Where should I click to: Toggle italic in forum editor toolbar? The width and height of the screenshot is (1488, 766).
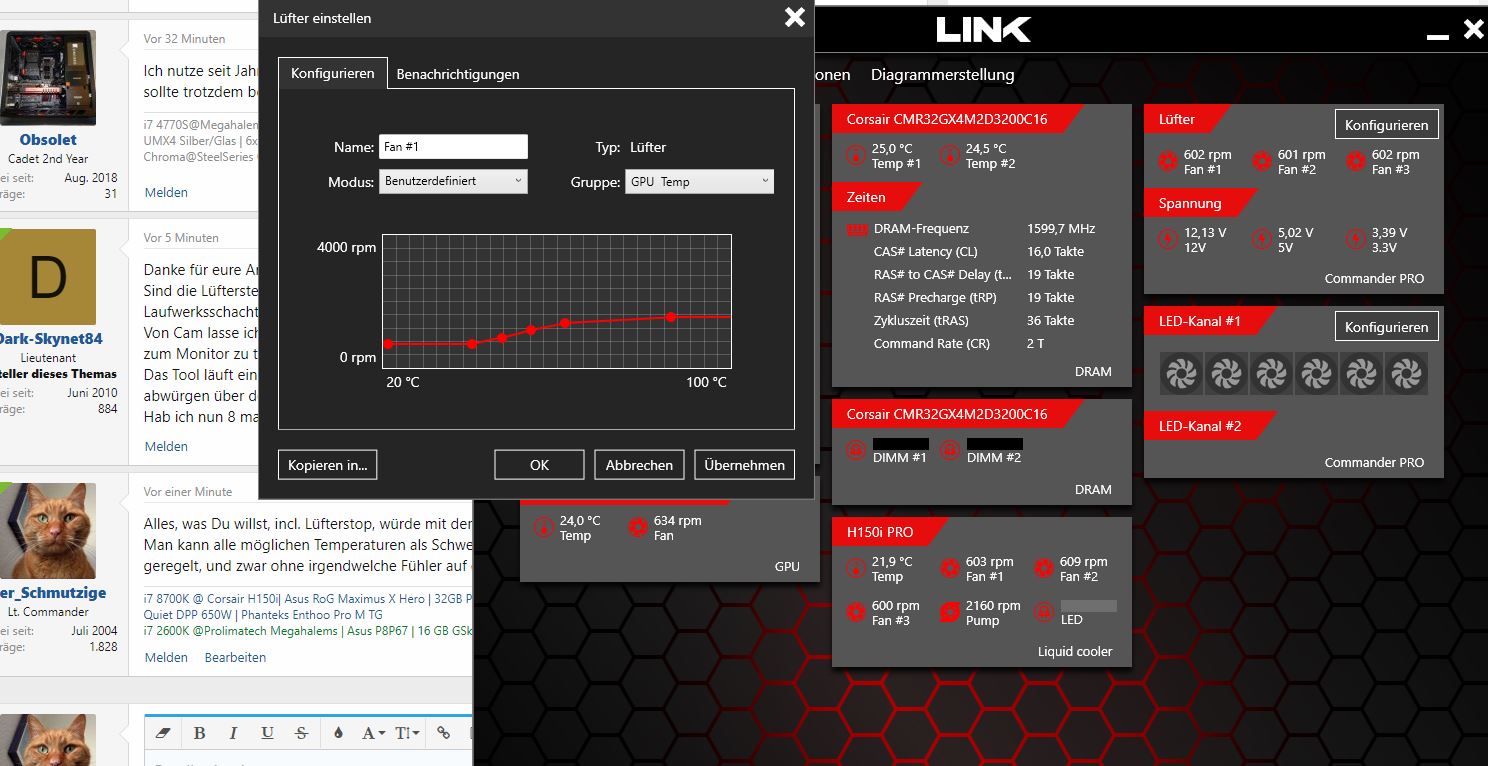tap(233, 733)
